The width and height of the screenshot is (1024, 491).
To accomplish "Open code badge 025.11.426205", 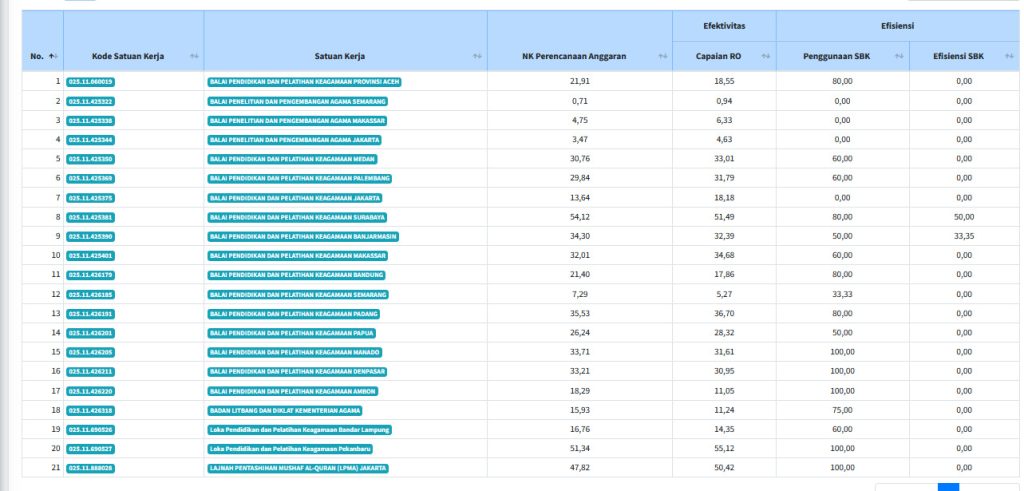I will (91, 352).
